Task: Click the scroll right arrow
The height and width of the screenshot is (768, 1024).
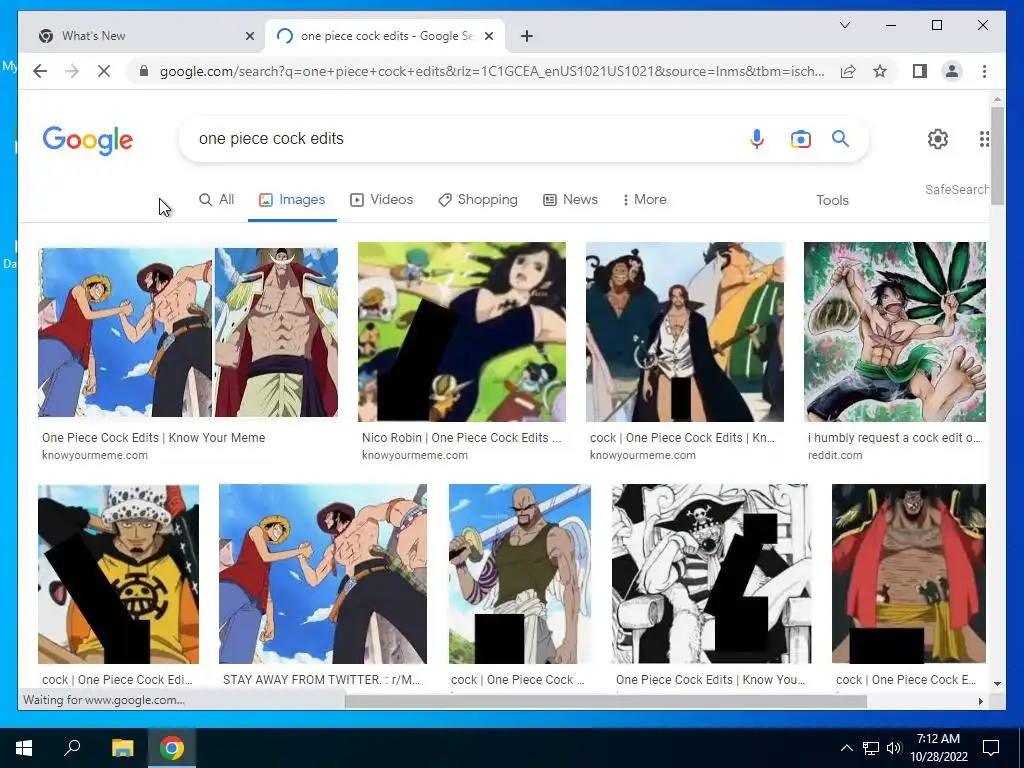Action: [980, 701]
